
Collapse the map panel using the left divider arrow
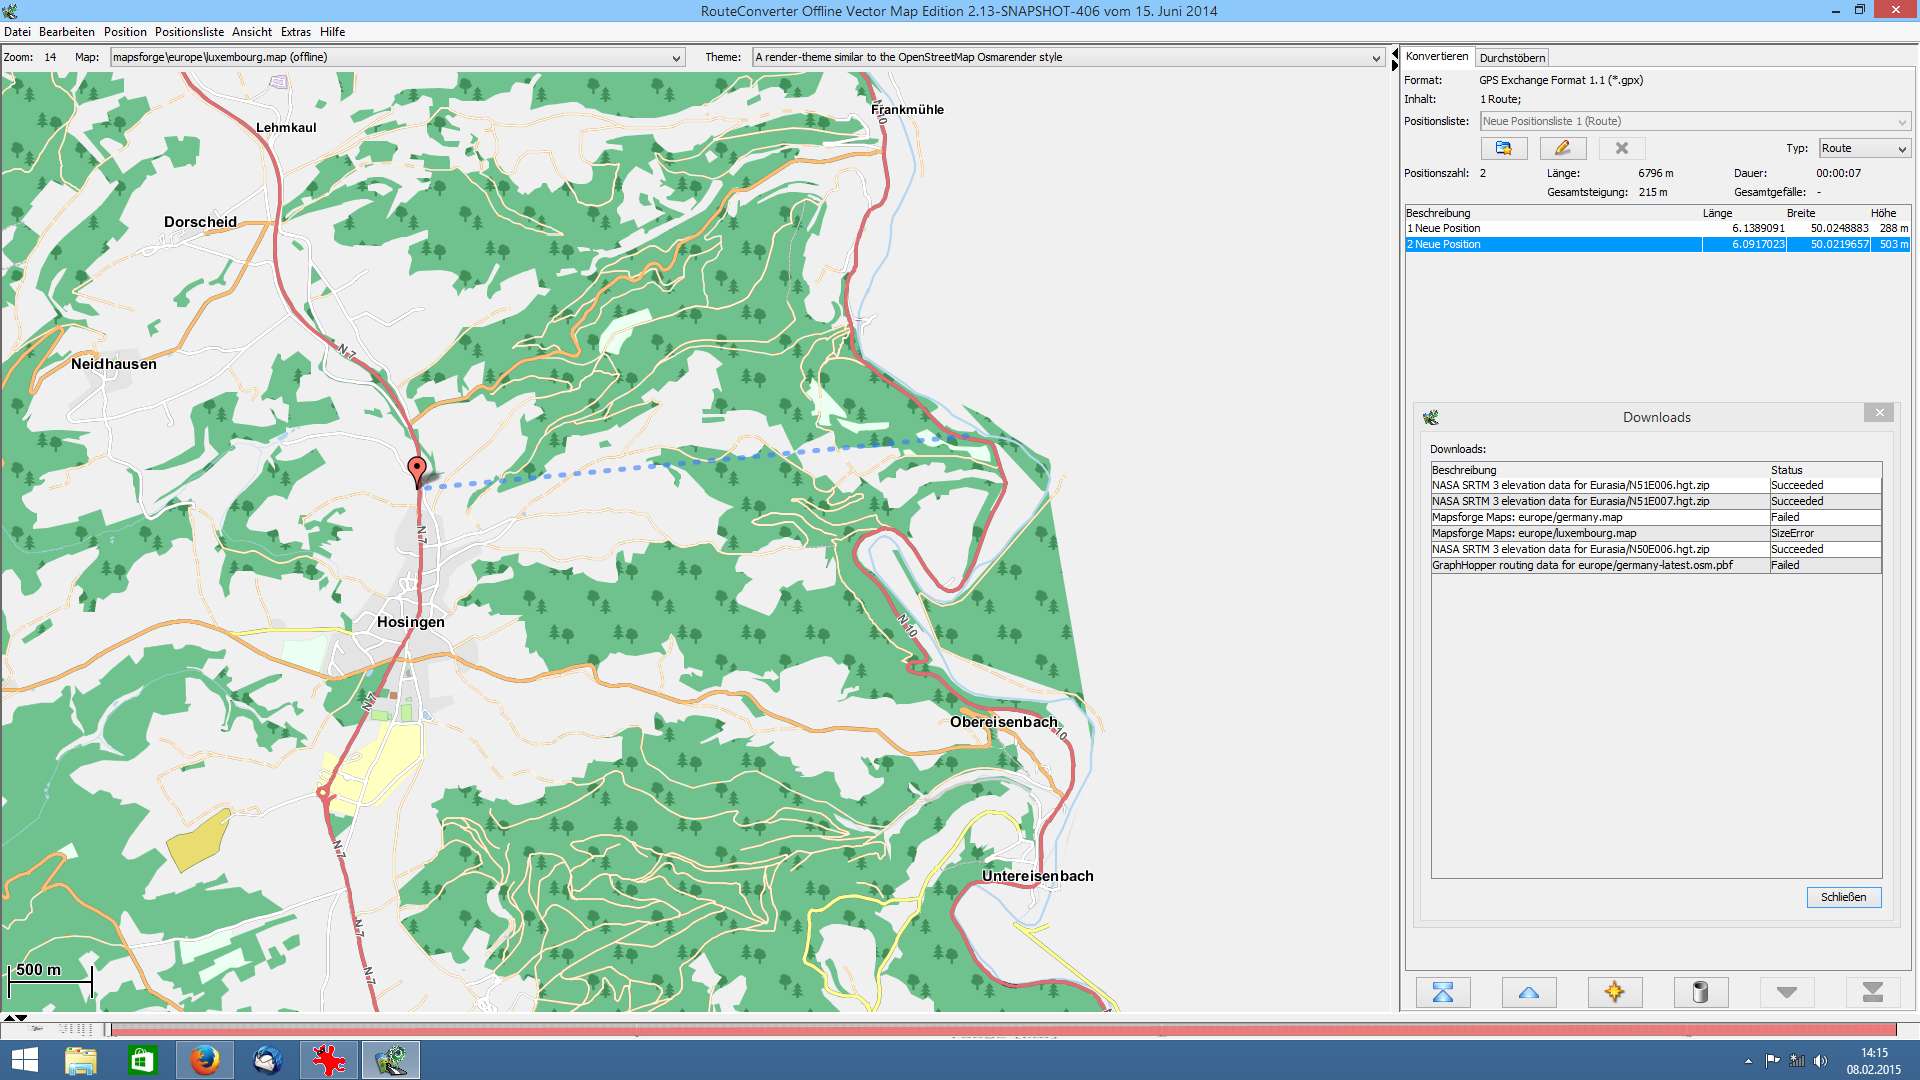coord(1395,52)
